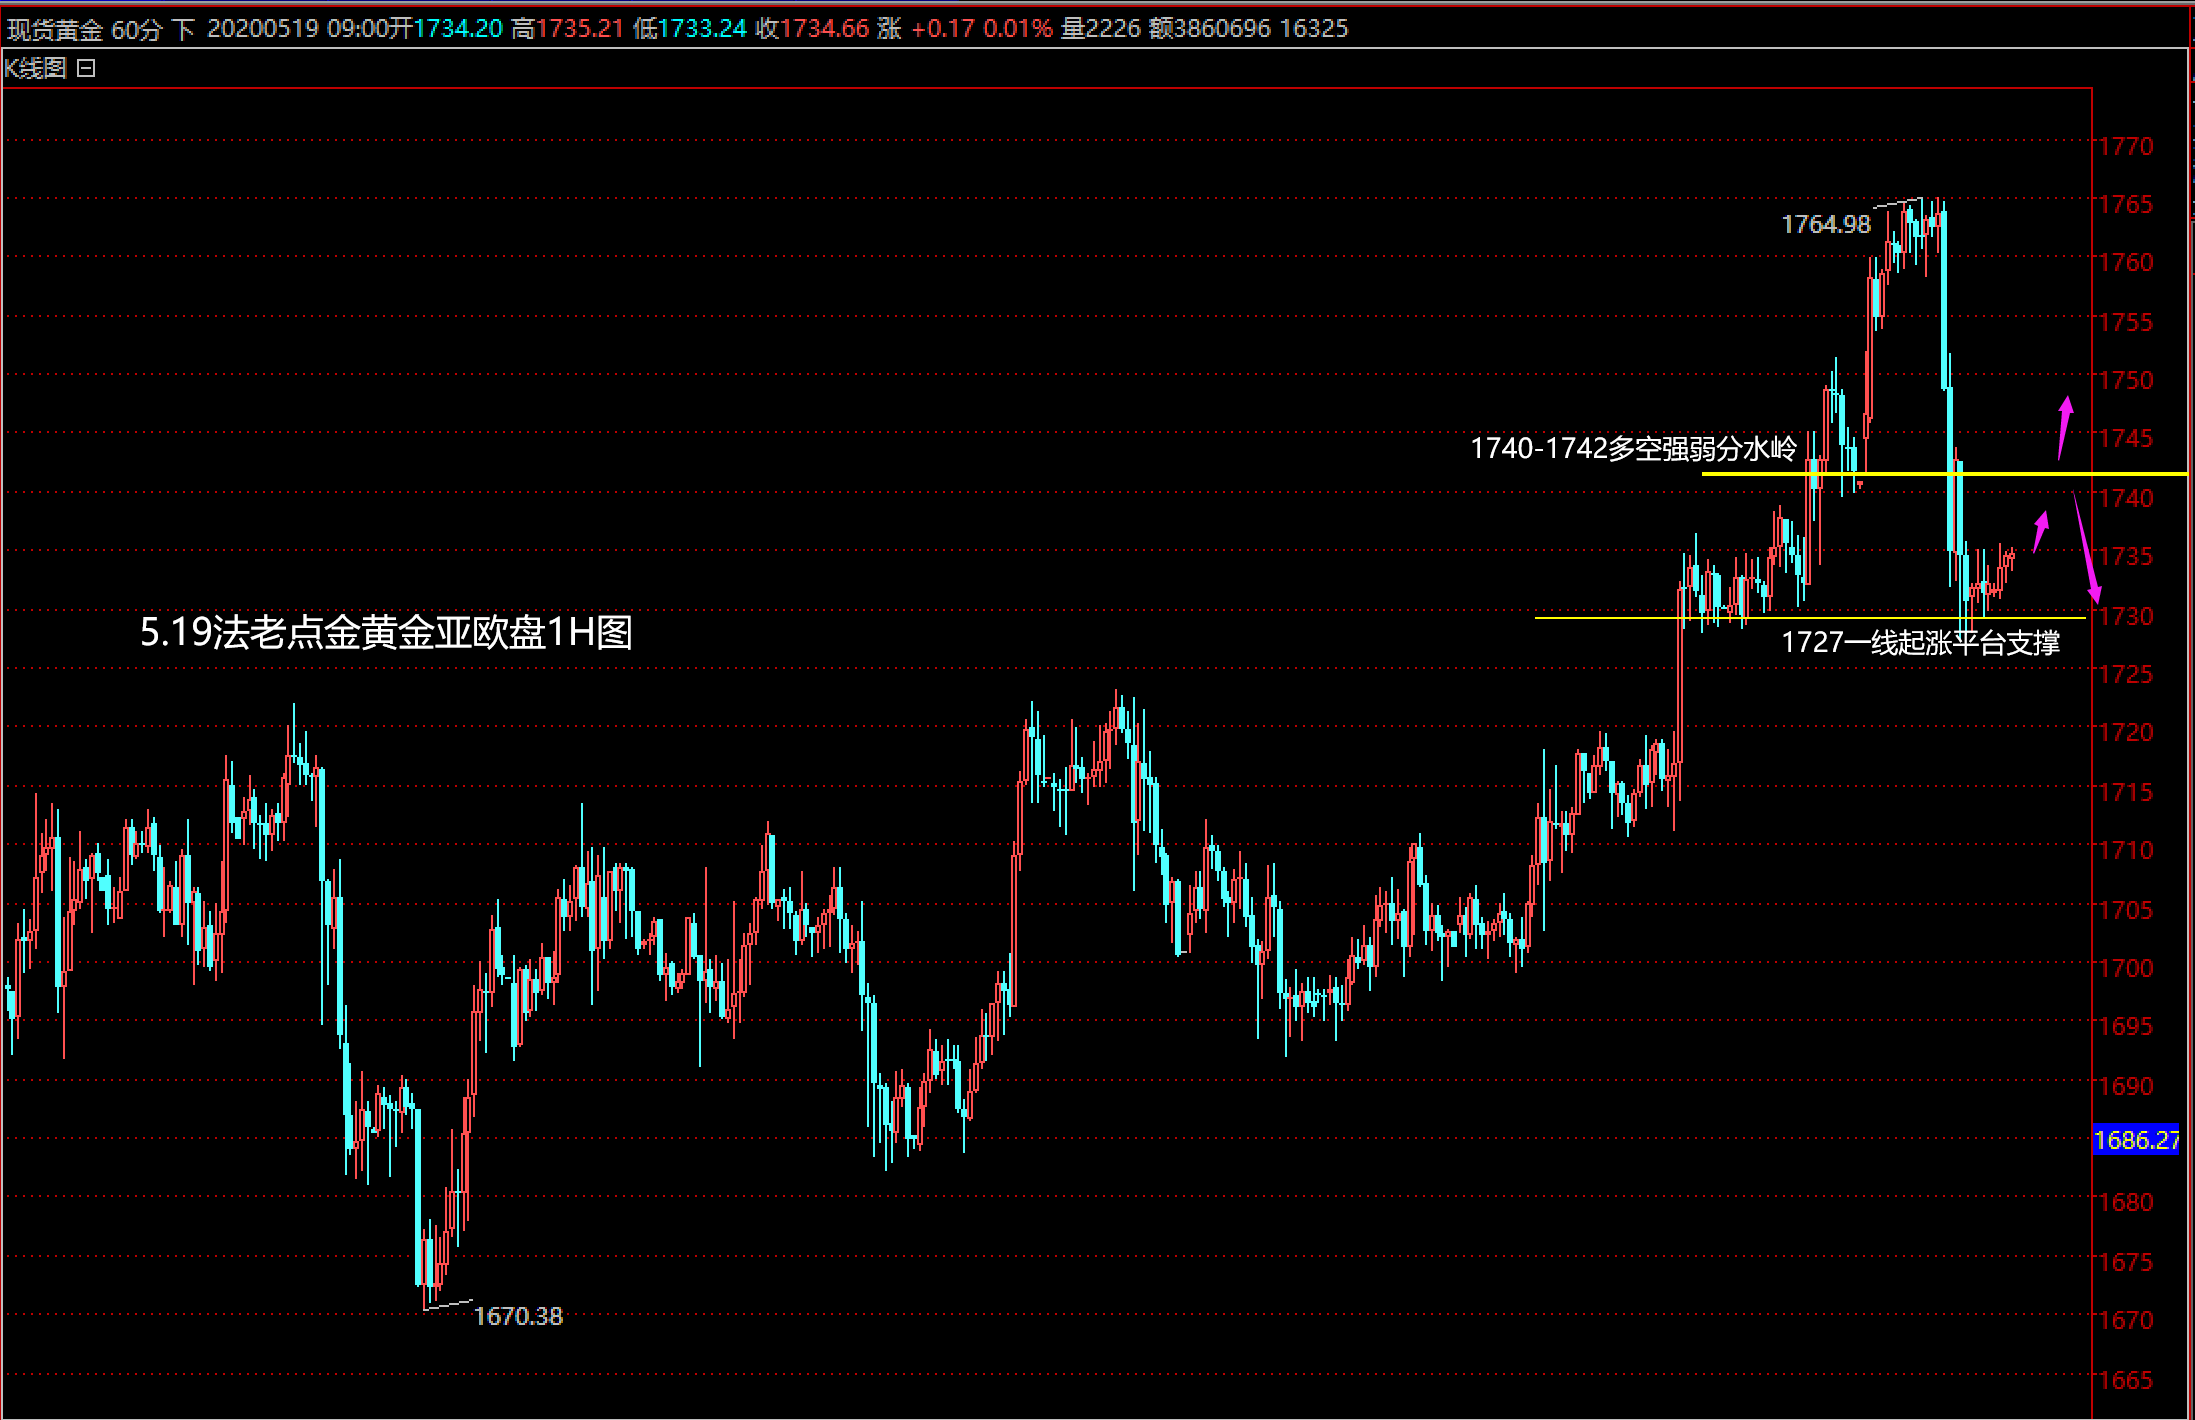Select the 5.19法老点金 chart title text

click(x=386, y=632)
